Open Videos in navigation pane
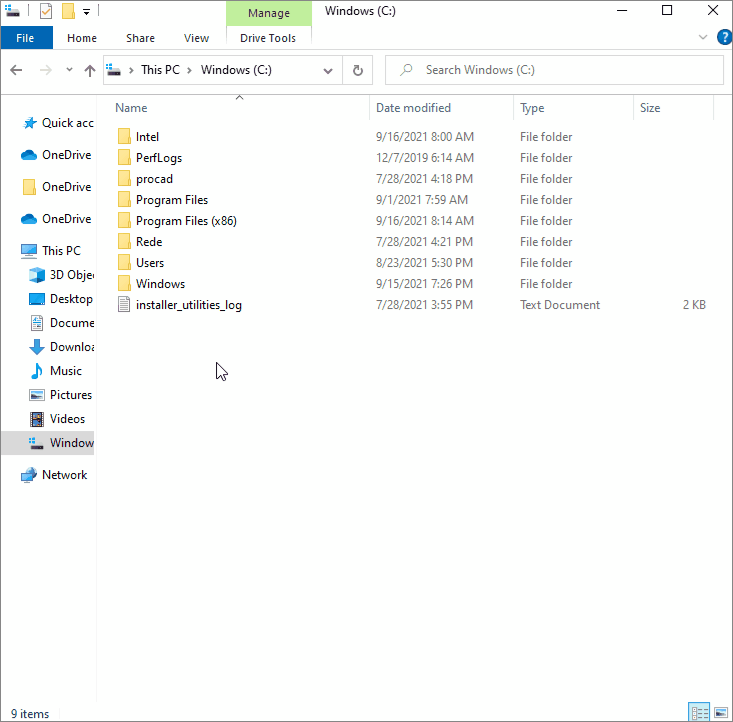733x722 pixels. point(57,419)
